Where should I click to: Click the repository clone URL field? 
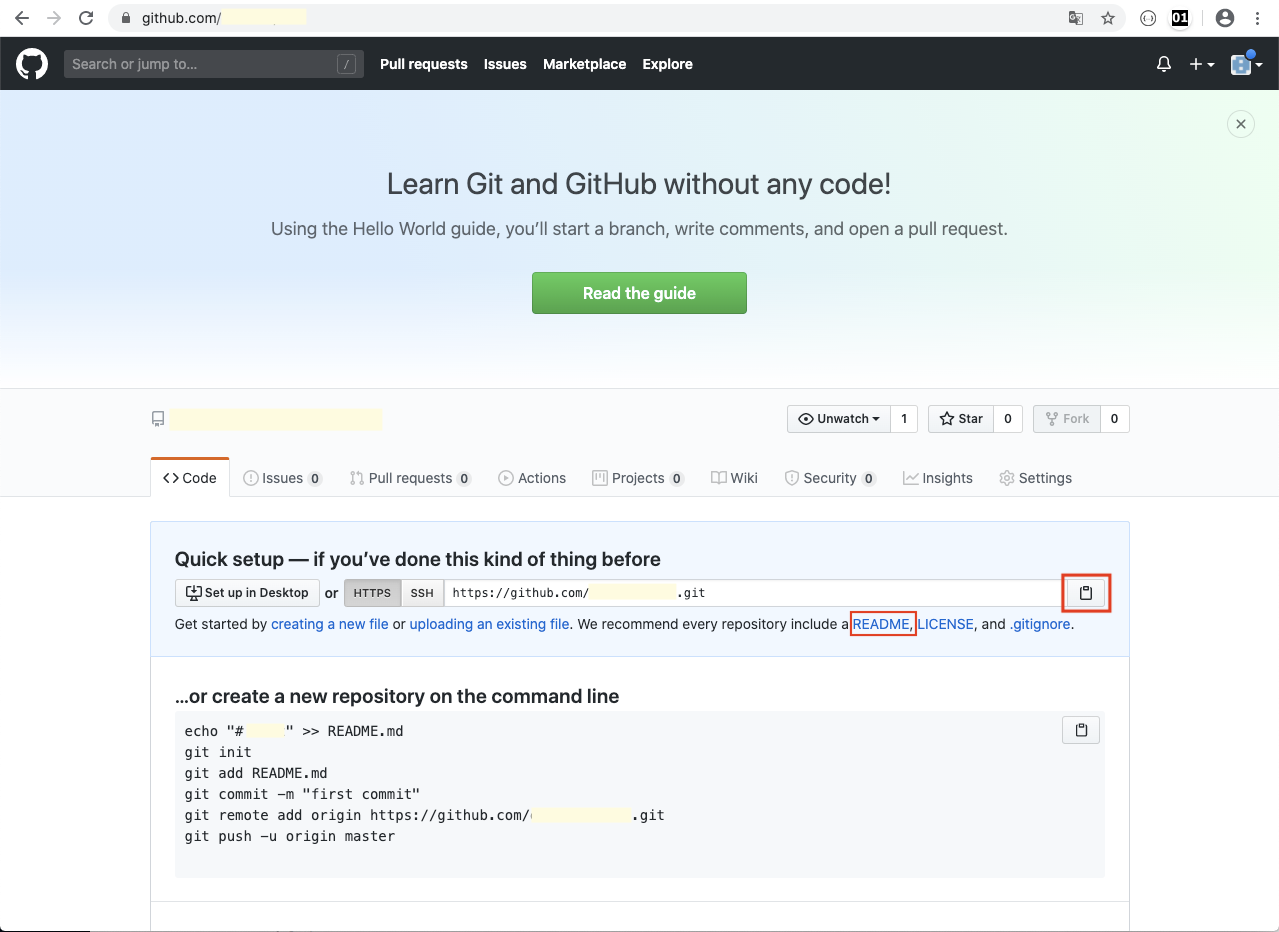click(x=754, y=593)
